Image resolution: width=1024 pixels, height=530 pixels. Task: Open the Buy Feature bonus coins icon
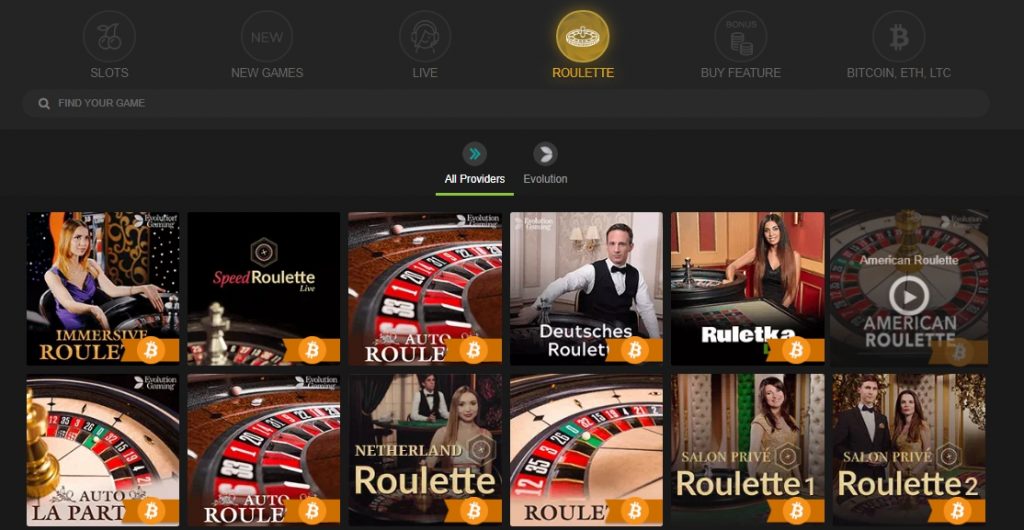(741, 37)
